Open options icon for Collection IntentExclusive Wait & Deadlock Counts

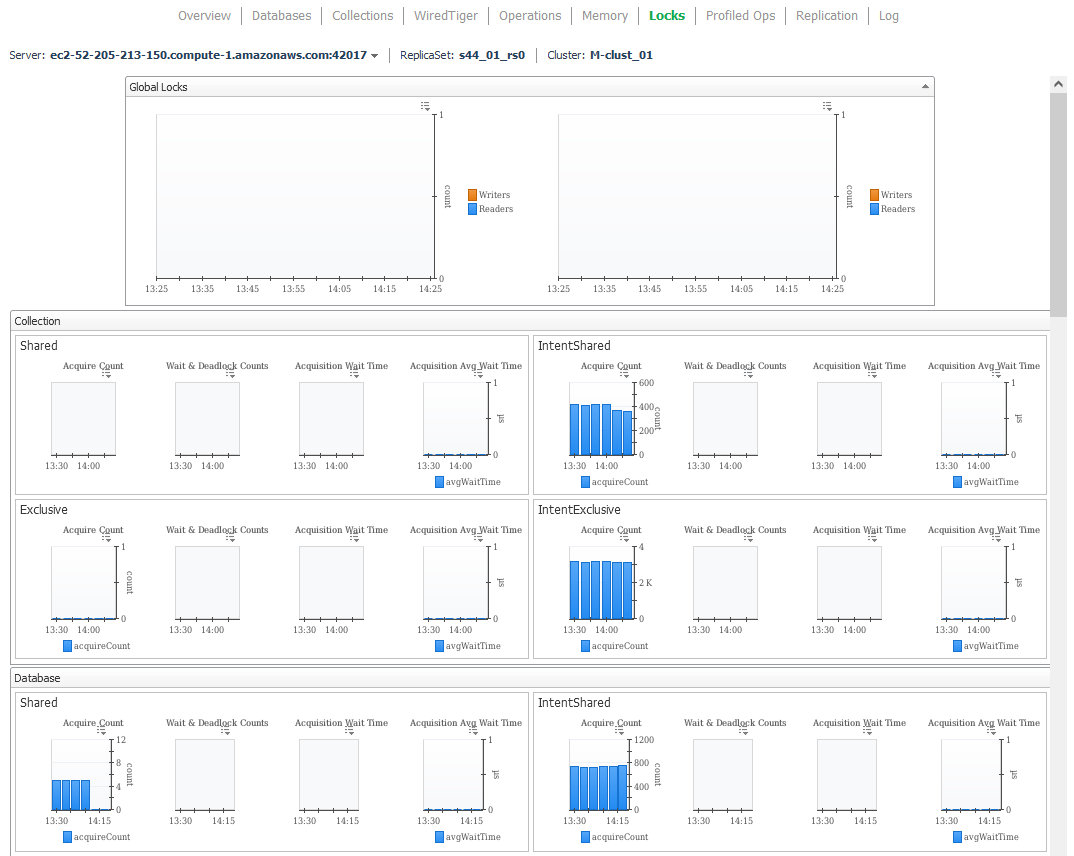click(x=749, y=538)
